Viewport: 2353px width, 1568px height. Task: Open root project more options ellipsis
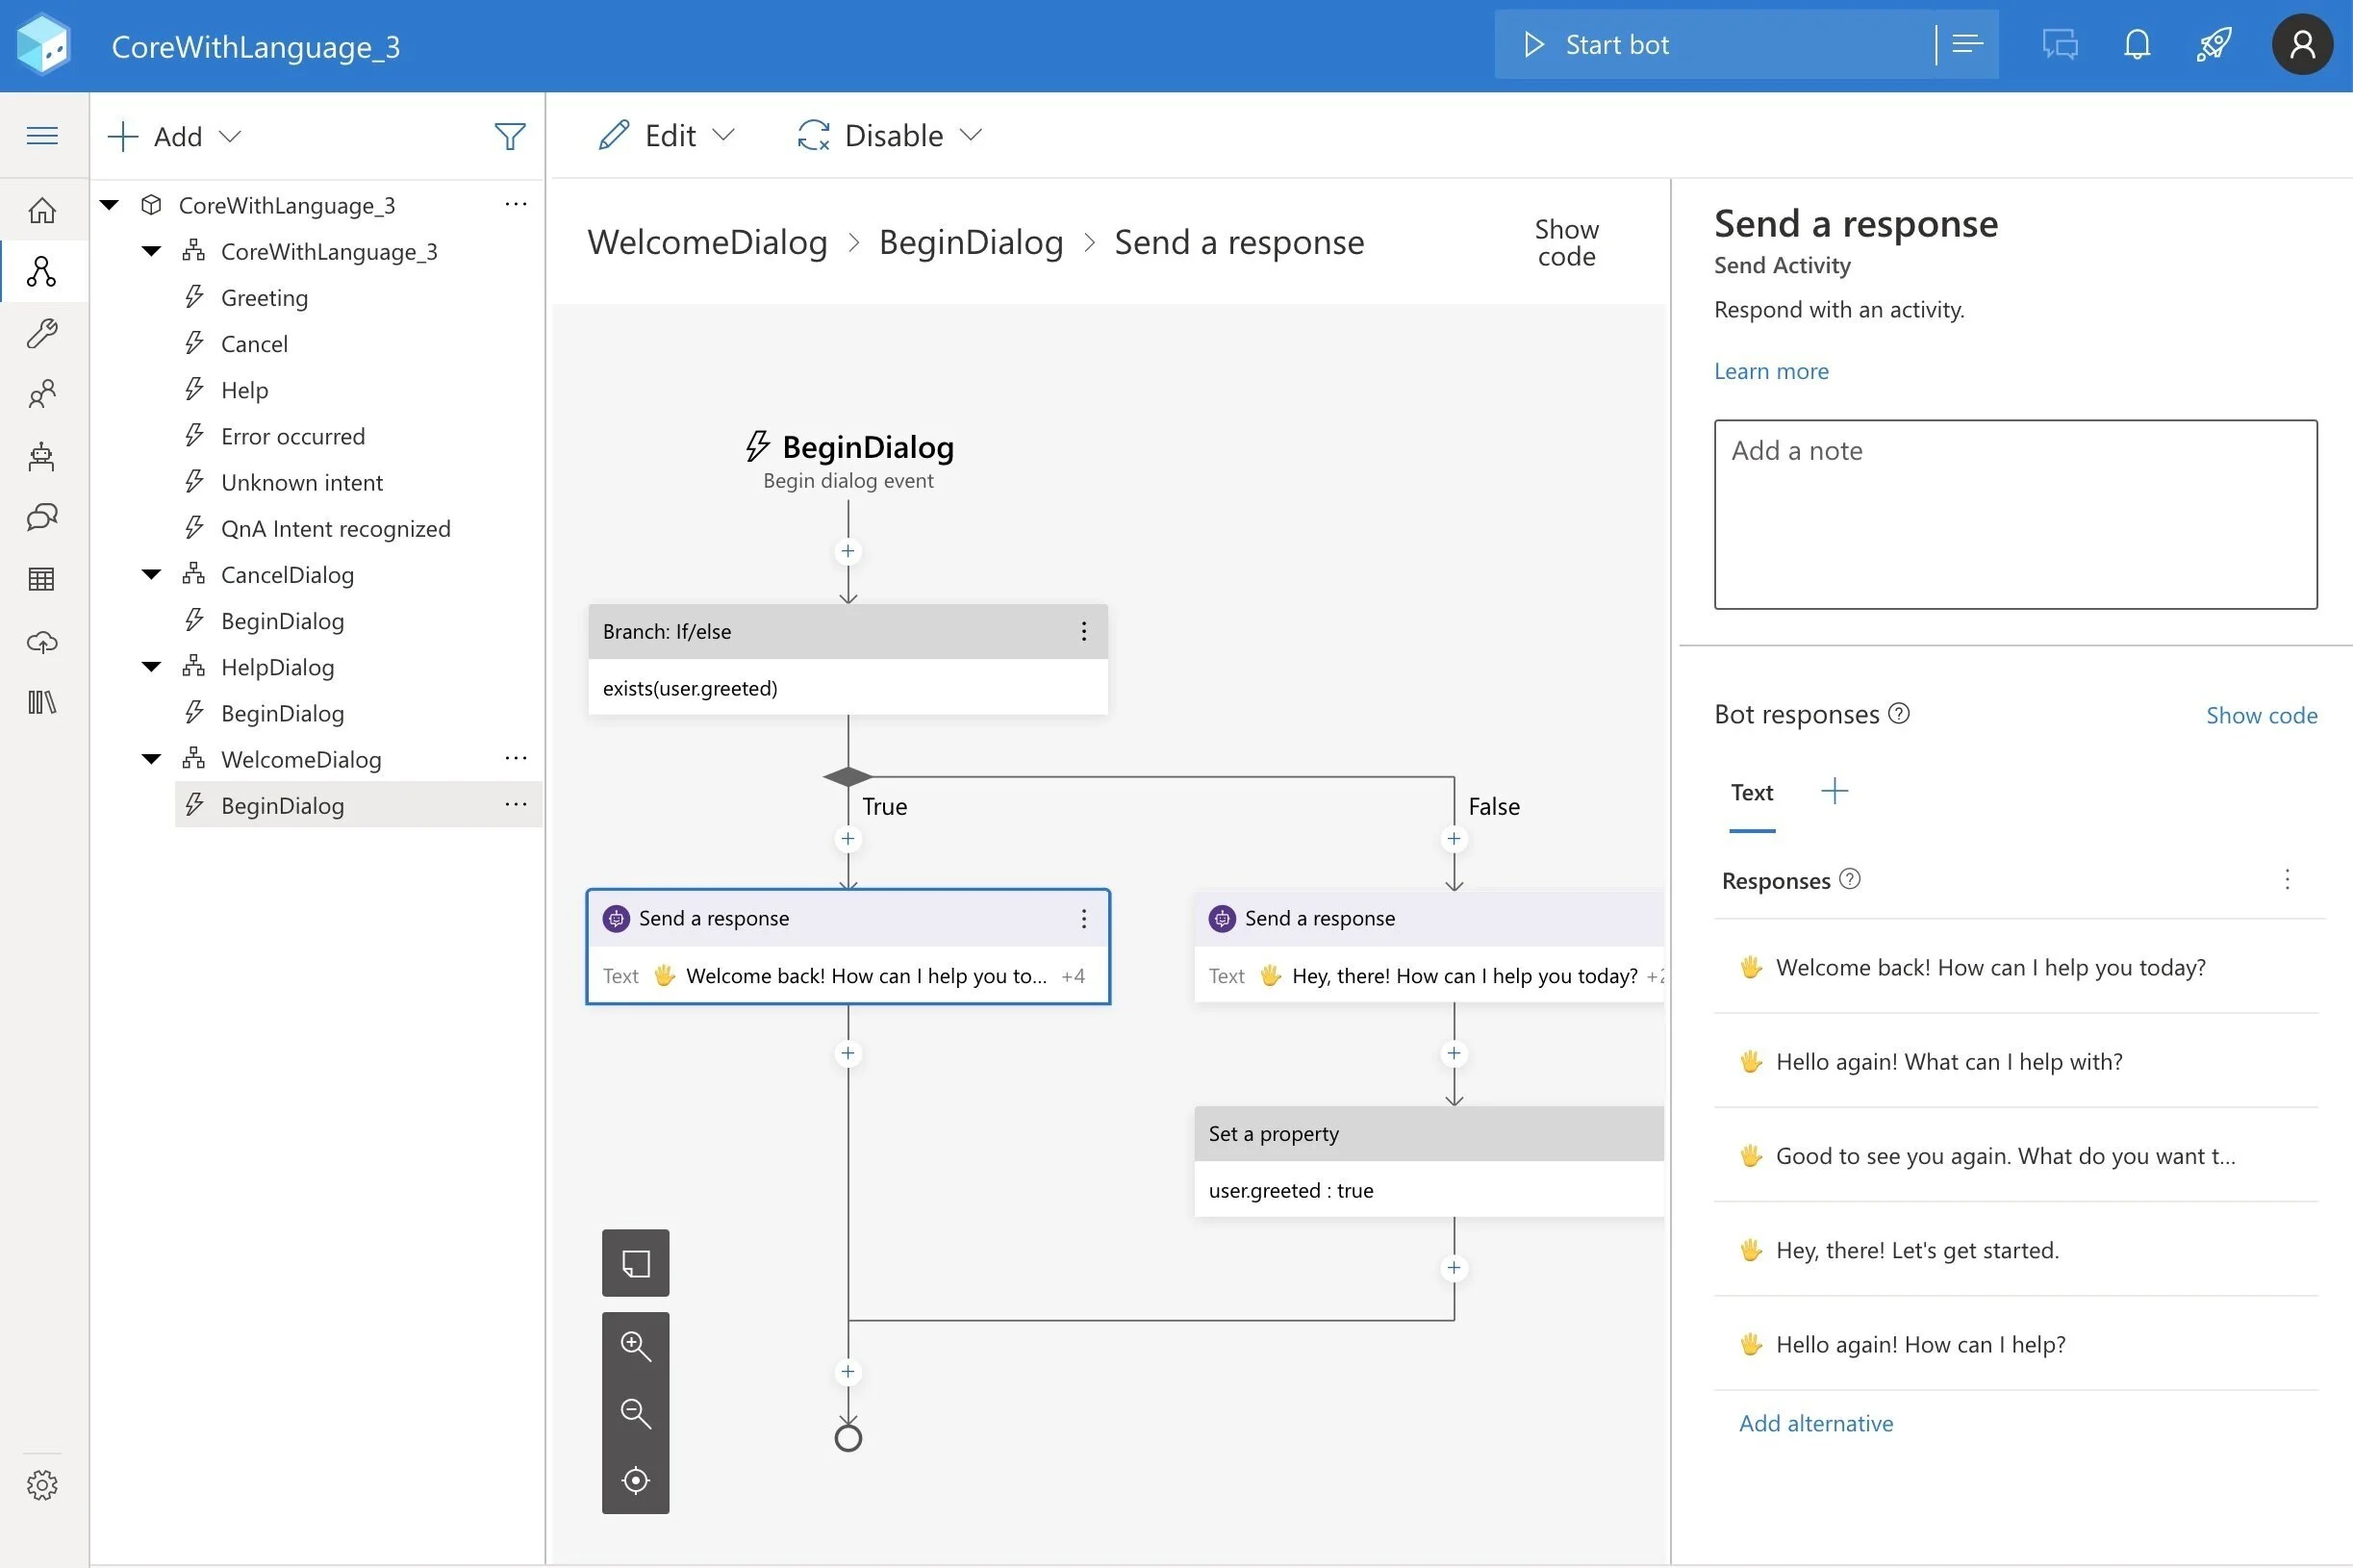[516, 204]
